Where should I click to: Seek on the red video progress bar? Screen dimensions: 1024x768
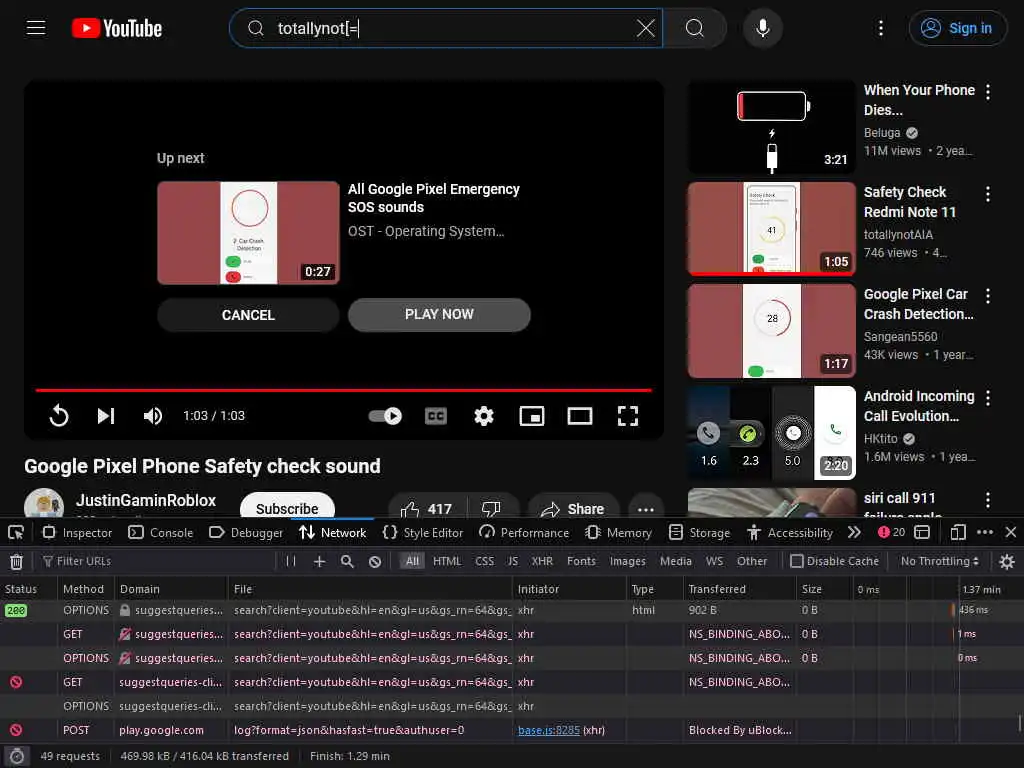(344, 390)
